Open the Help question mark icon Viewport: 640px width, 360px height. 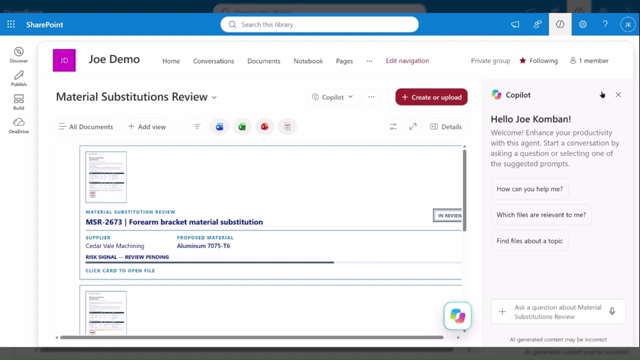click(x=605, y=24)
